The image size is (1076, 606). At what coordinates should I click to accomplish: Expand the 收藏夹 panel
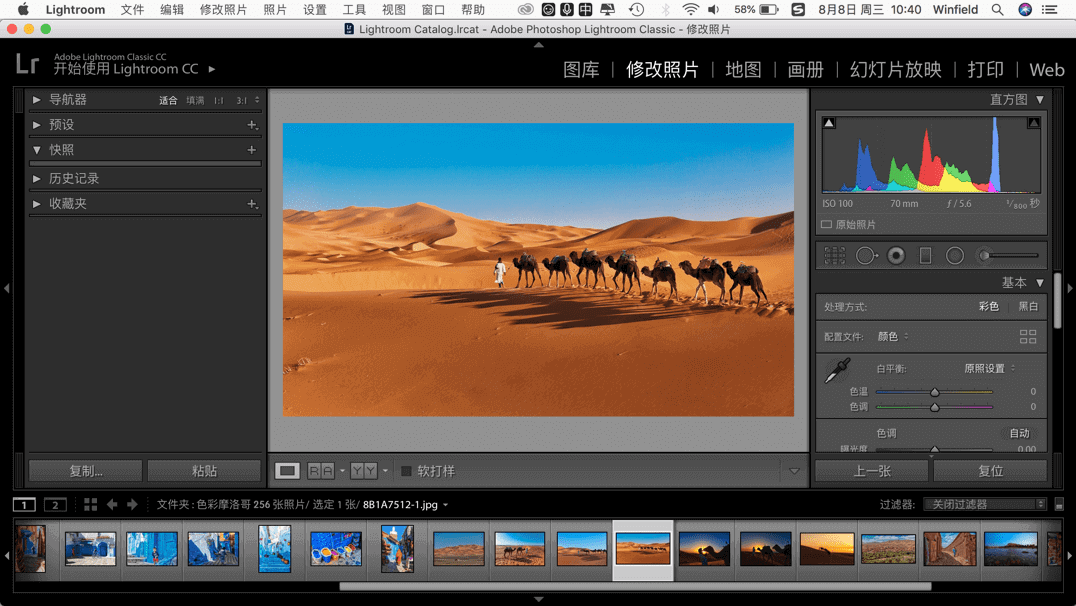pos(36,204)
